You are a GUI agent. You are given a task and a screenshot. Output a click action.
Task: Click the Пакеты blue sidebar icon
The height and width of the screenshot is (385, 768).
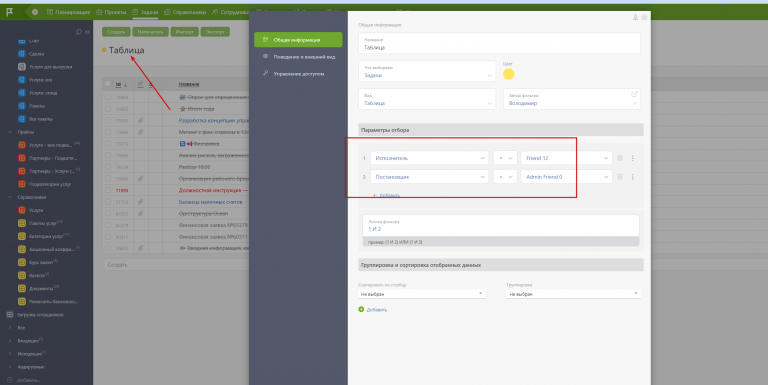click(x=22, y=106)
